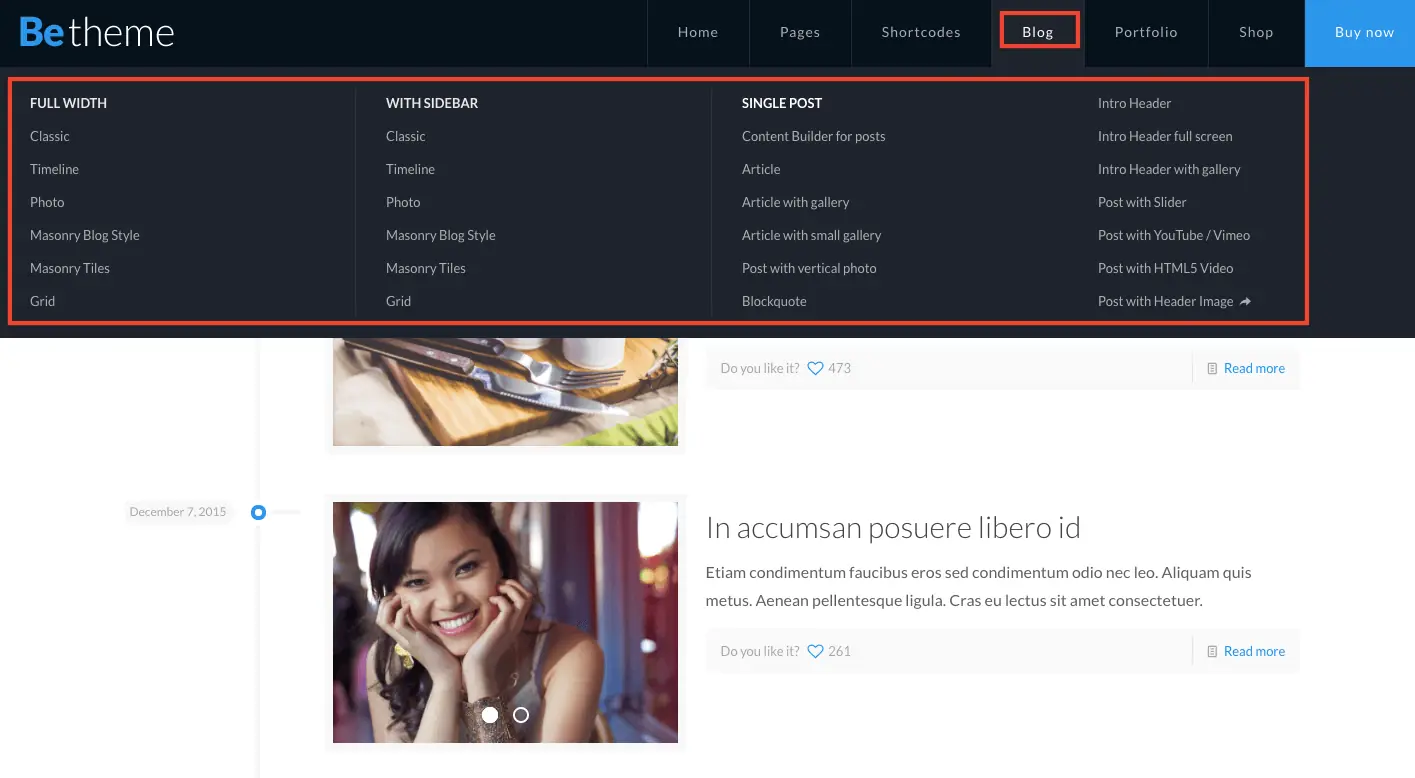Open the Portfolio menu
The image size is (1415, 778).
point(1146,32)
